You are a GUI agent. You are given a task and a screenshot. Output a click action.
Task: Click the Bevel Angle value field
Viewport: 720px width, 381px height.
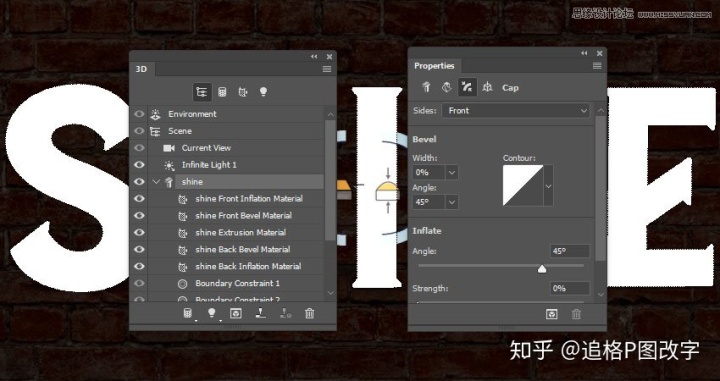pyautogui.click(x=429, y=202)
